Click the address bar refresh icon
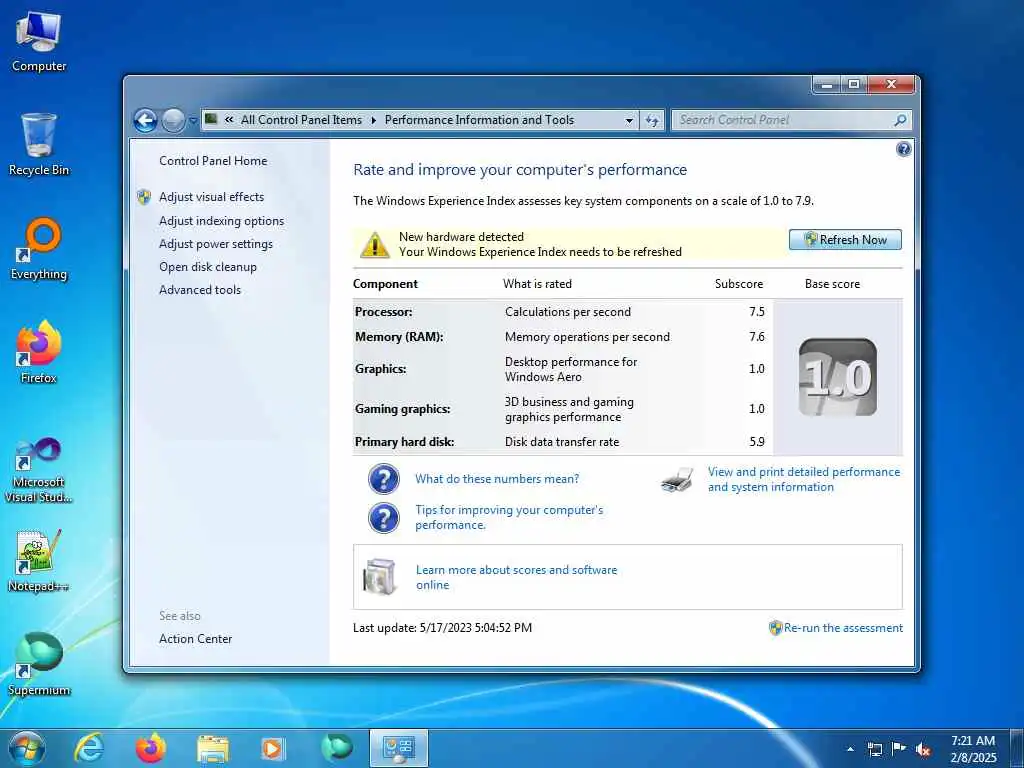The image size is (1024, 768). point(652,120)
